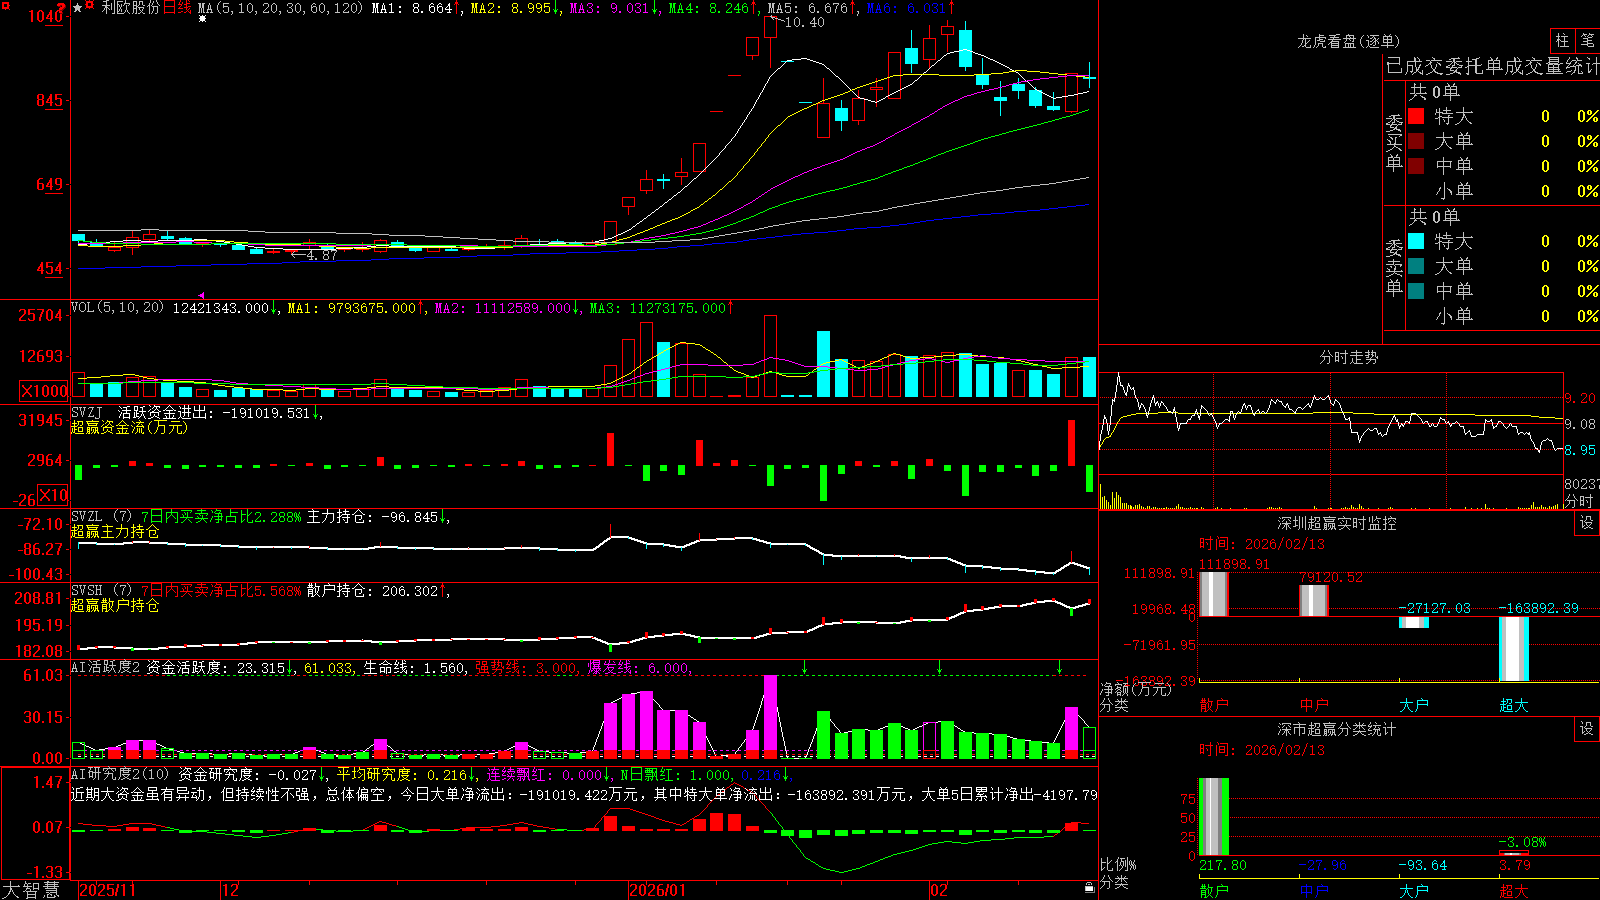1600x900 pixels.
Task: Click the 资金活跃度: 23.315 value
Action: pyautogui.click(x=216, y=667)
